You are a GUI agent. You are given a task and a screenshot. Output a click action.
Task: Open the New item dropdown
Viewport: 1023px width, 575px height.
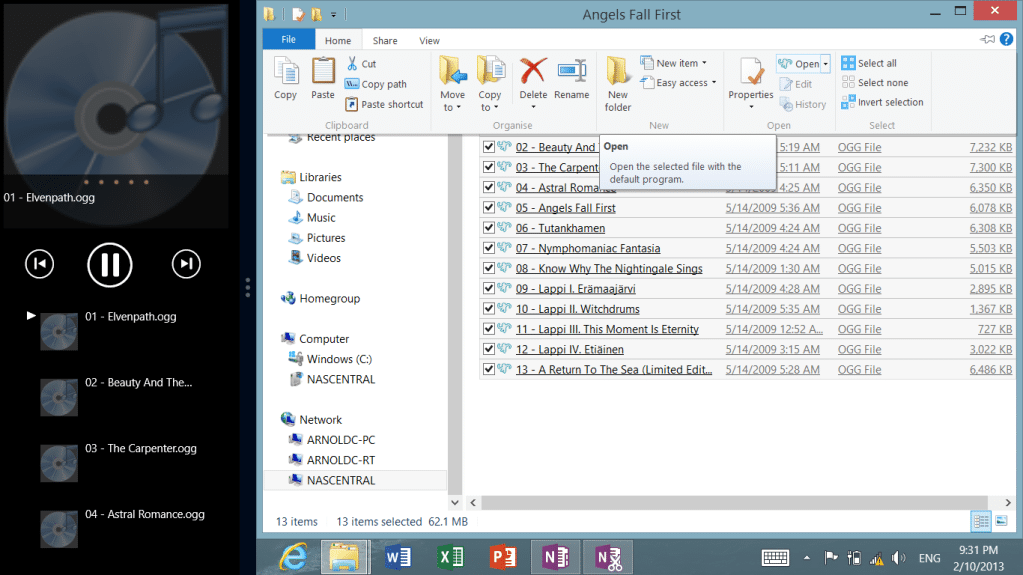tap(704, 63)
